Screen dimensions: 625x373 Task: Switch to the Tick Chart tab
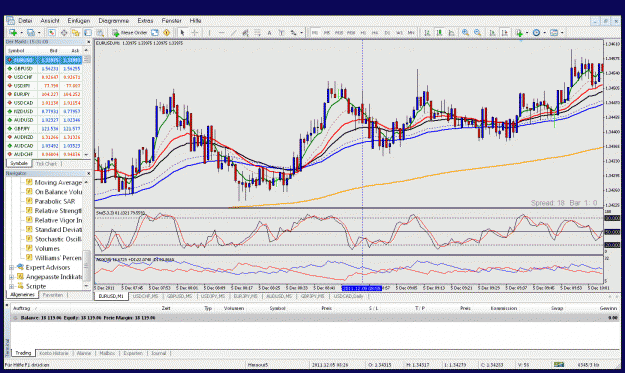click(46, 164)
